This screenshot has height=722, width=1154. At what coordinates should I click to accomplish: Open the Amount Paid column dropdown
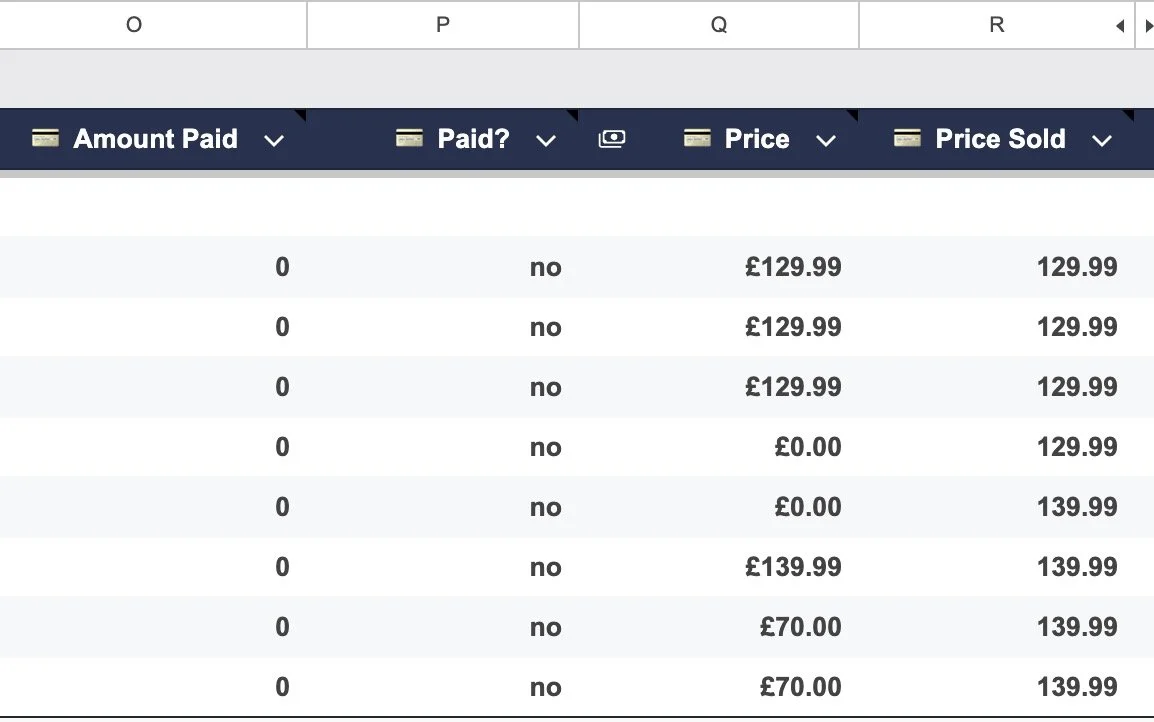(274, 140)
